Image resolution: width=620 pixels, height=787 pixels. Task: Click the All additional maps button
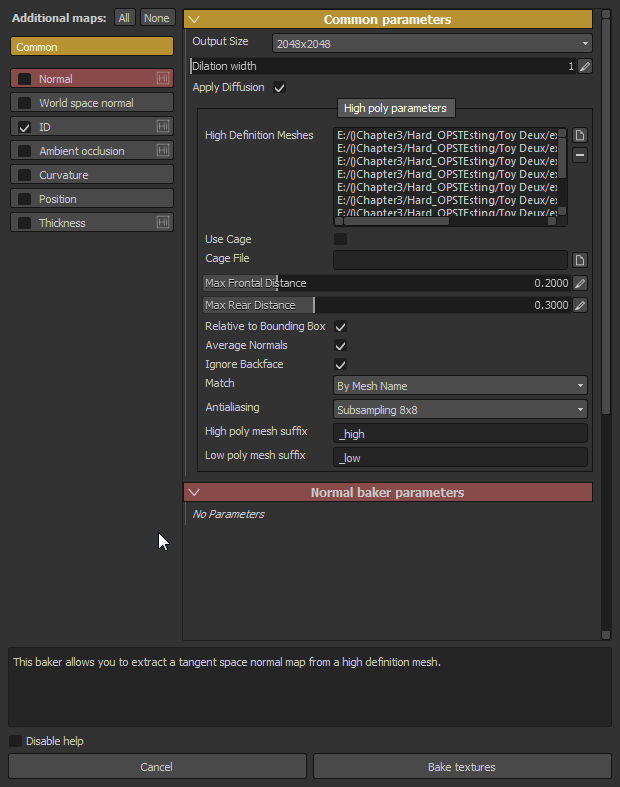click(124, 18)
